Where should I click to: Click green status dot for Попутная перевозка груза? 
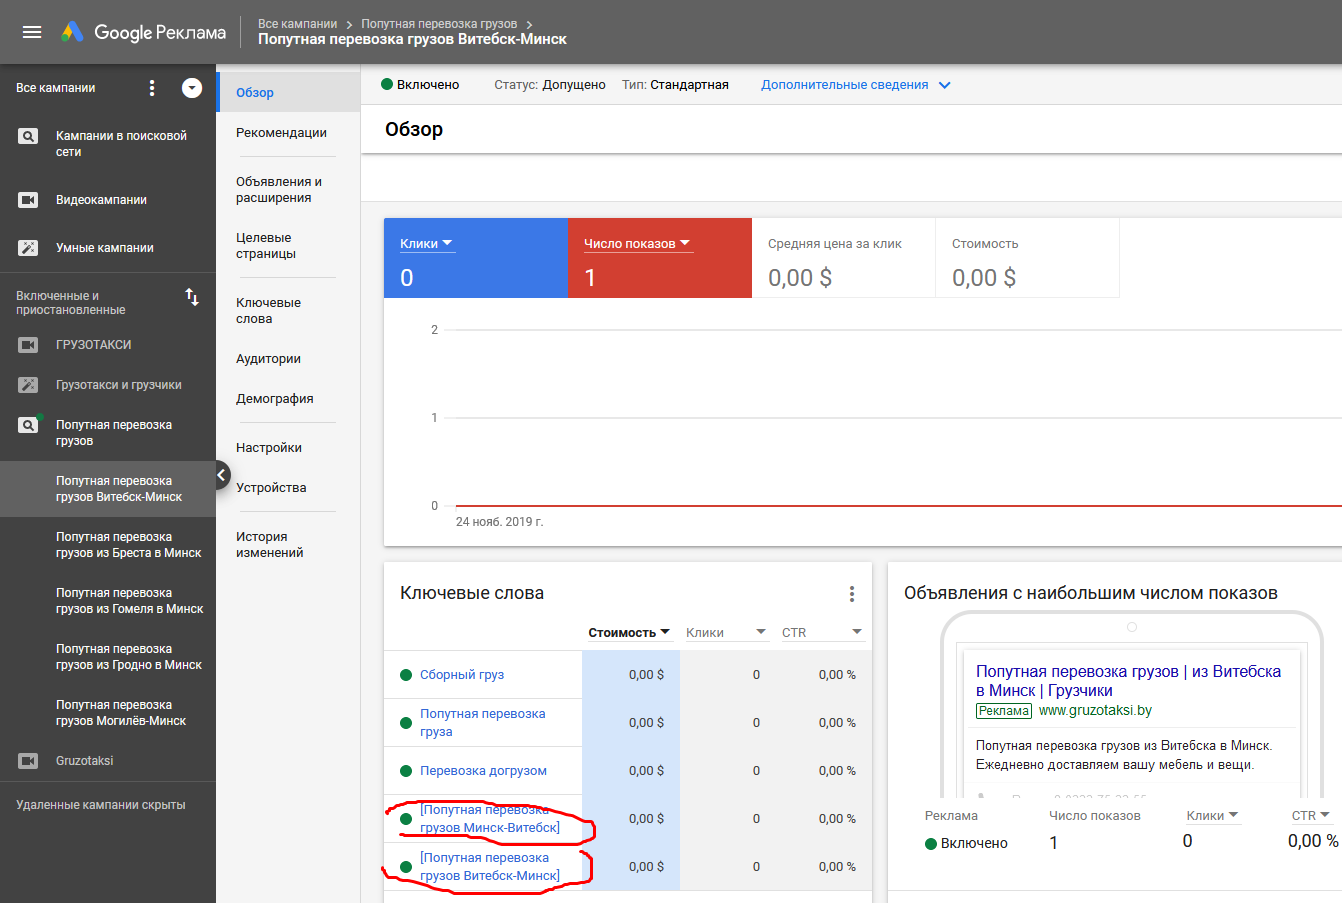point(406,723)
